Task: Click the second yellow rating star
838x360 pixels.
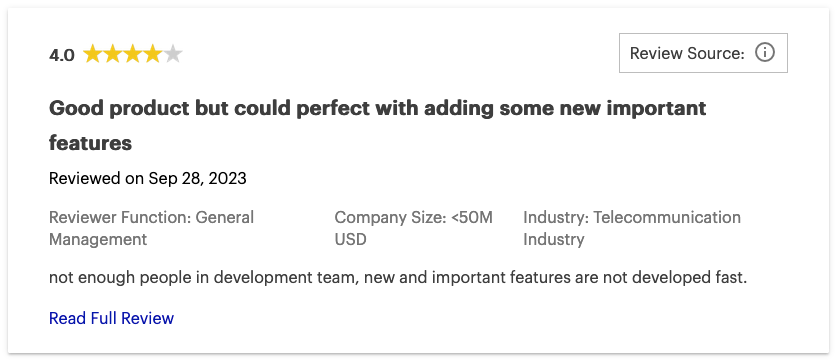Action: [113, 54]
